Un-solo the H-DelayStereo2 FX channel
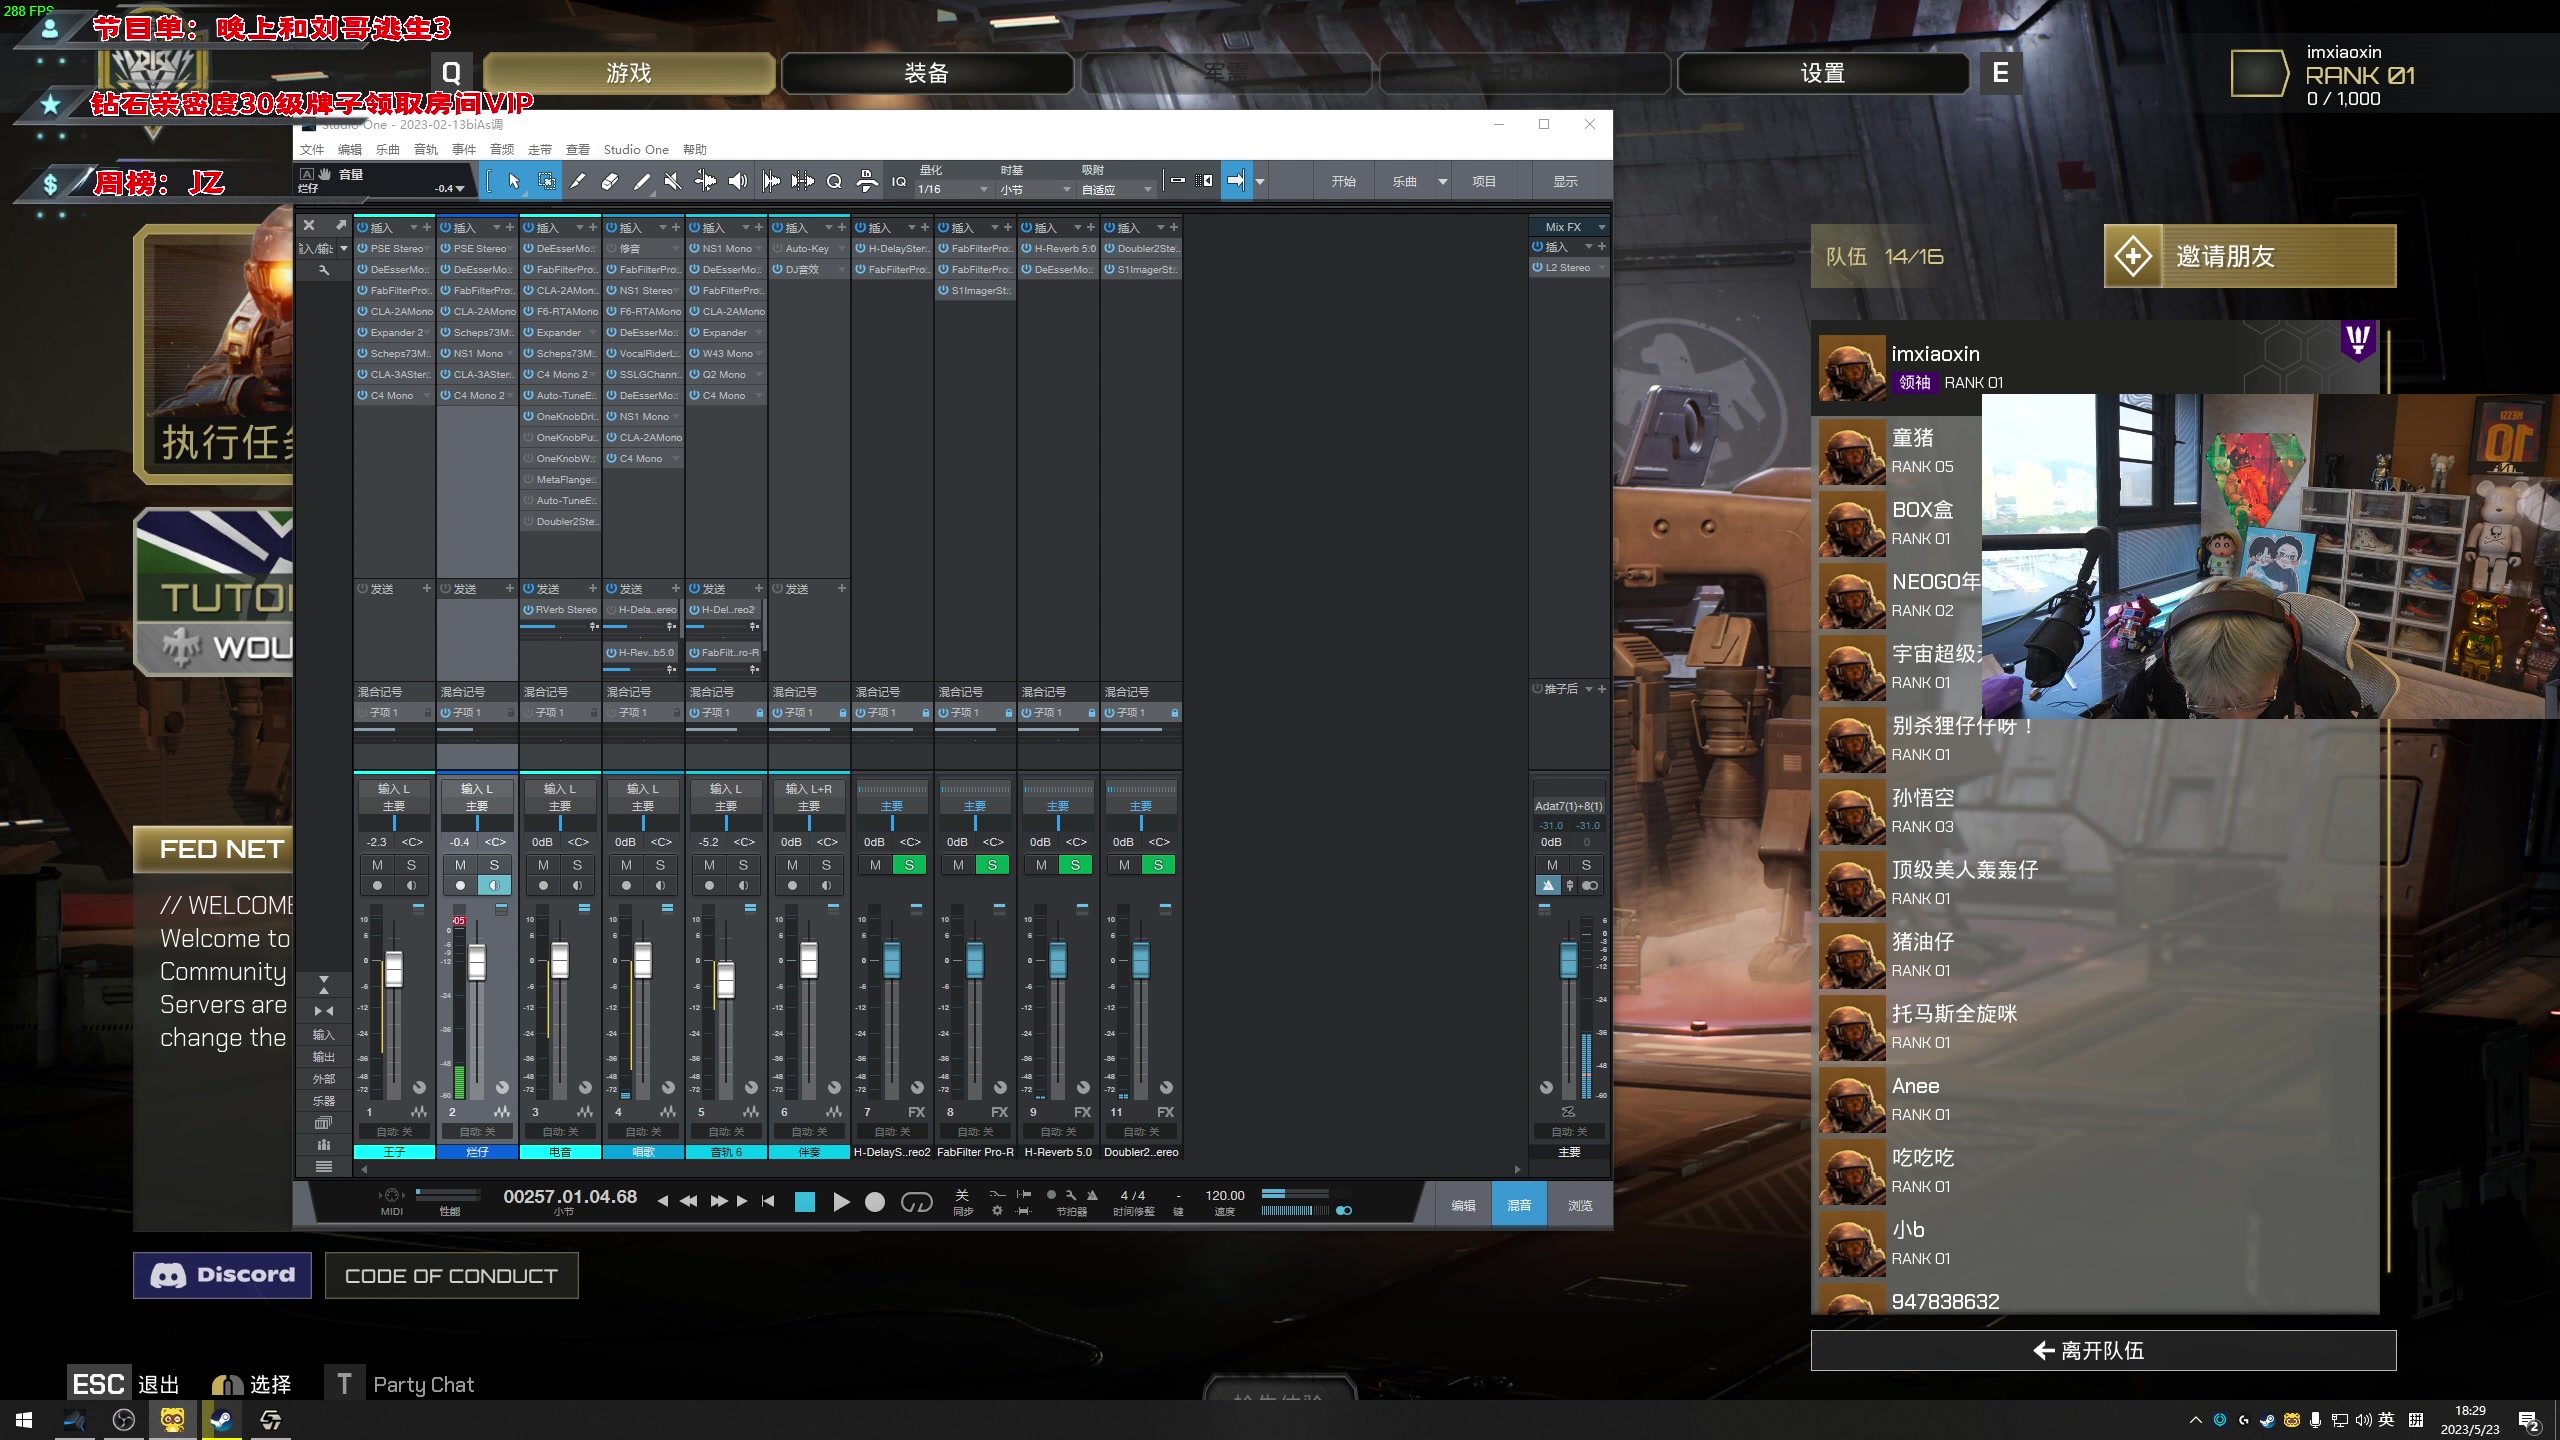The image size is (2560, 1440). (x=909, y=865)
